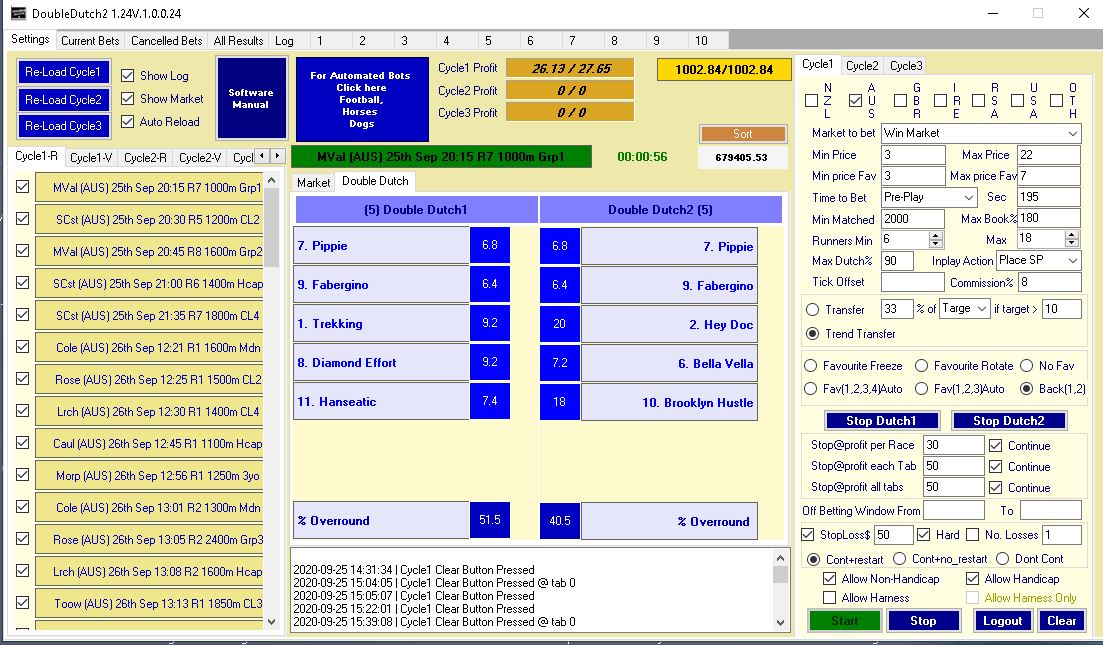Image resolution: width=1103 pixels, height=645 pixels.
Task: Toggle Show Market checkbox
Action: click(127, 98)
